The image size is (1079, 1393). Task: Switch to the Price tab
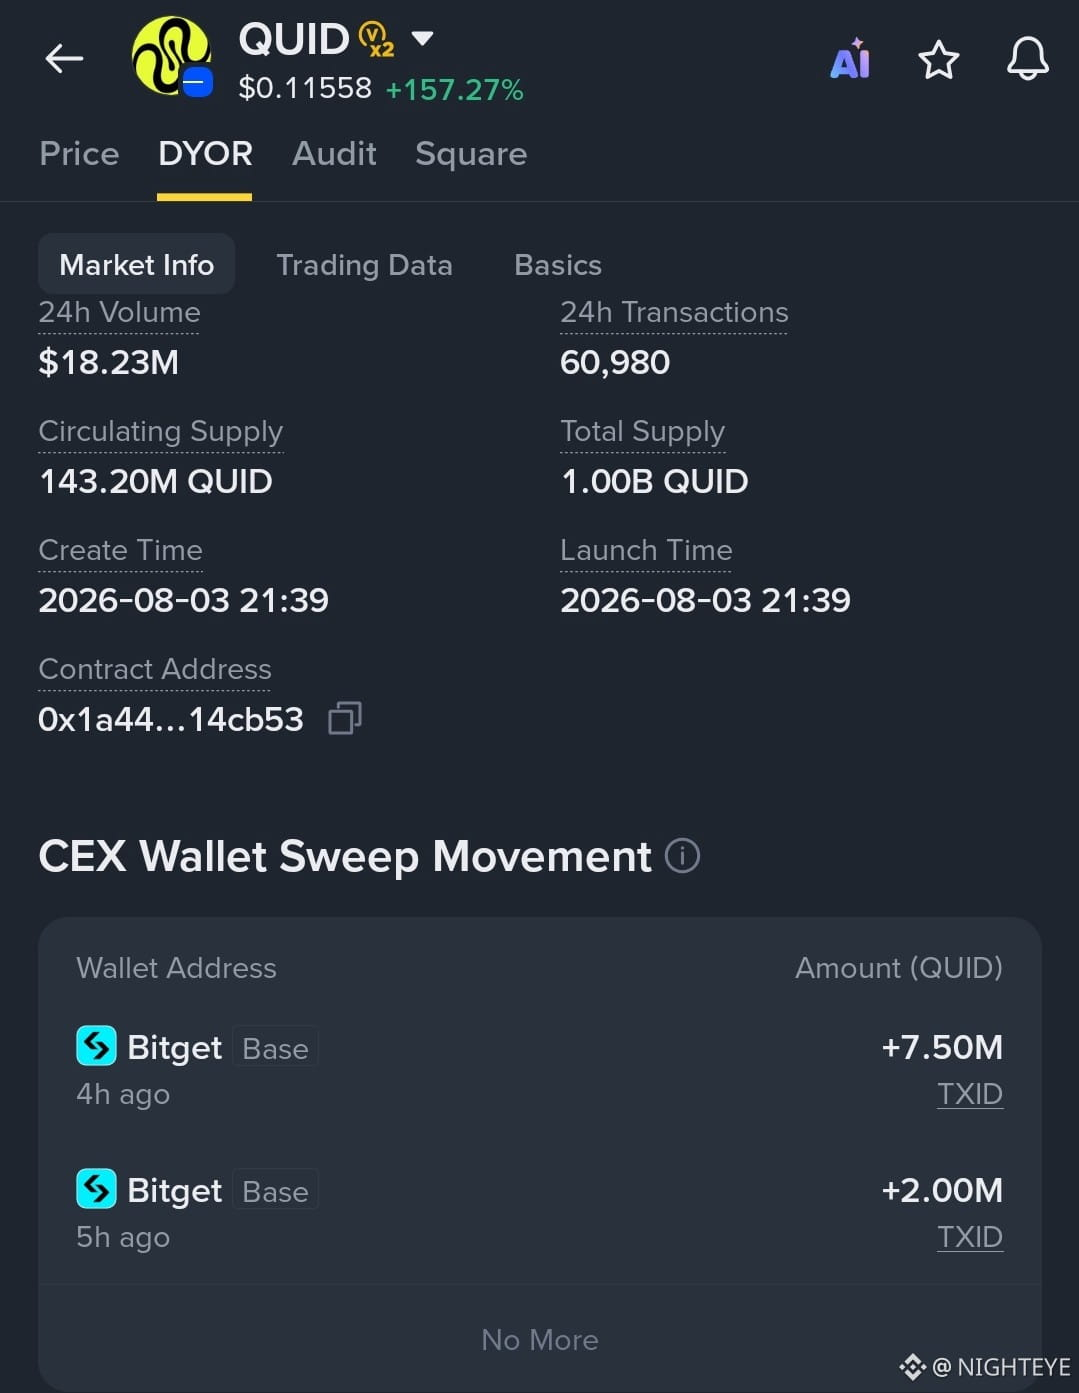(x=79, y=153)
